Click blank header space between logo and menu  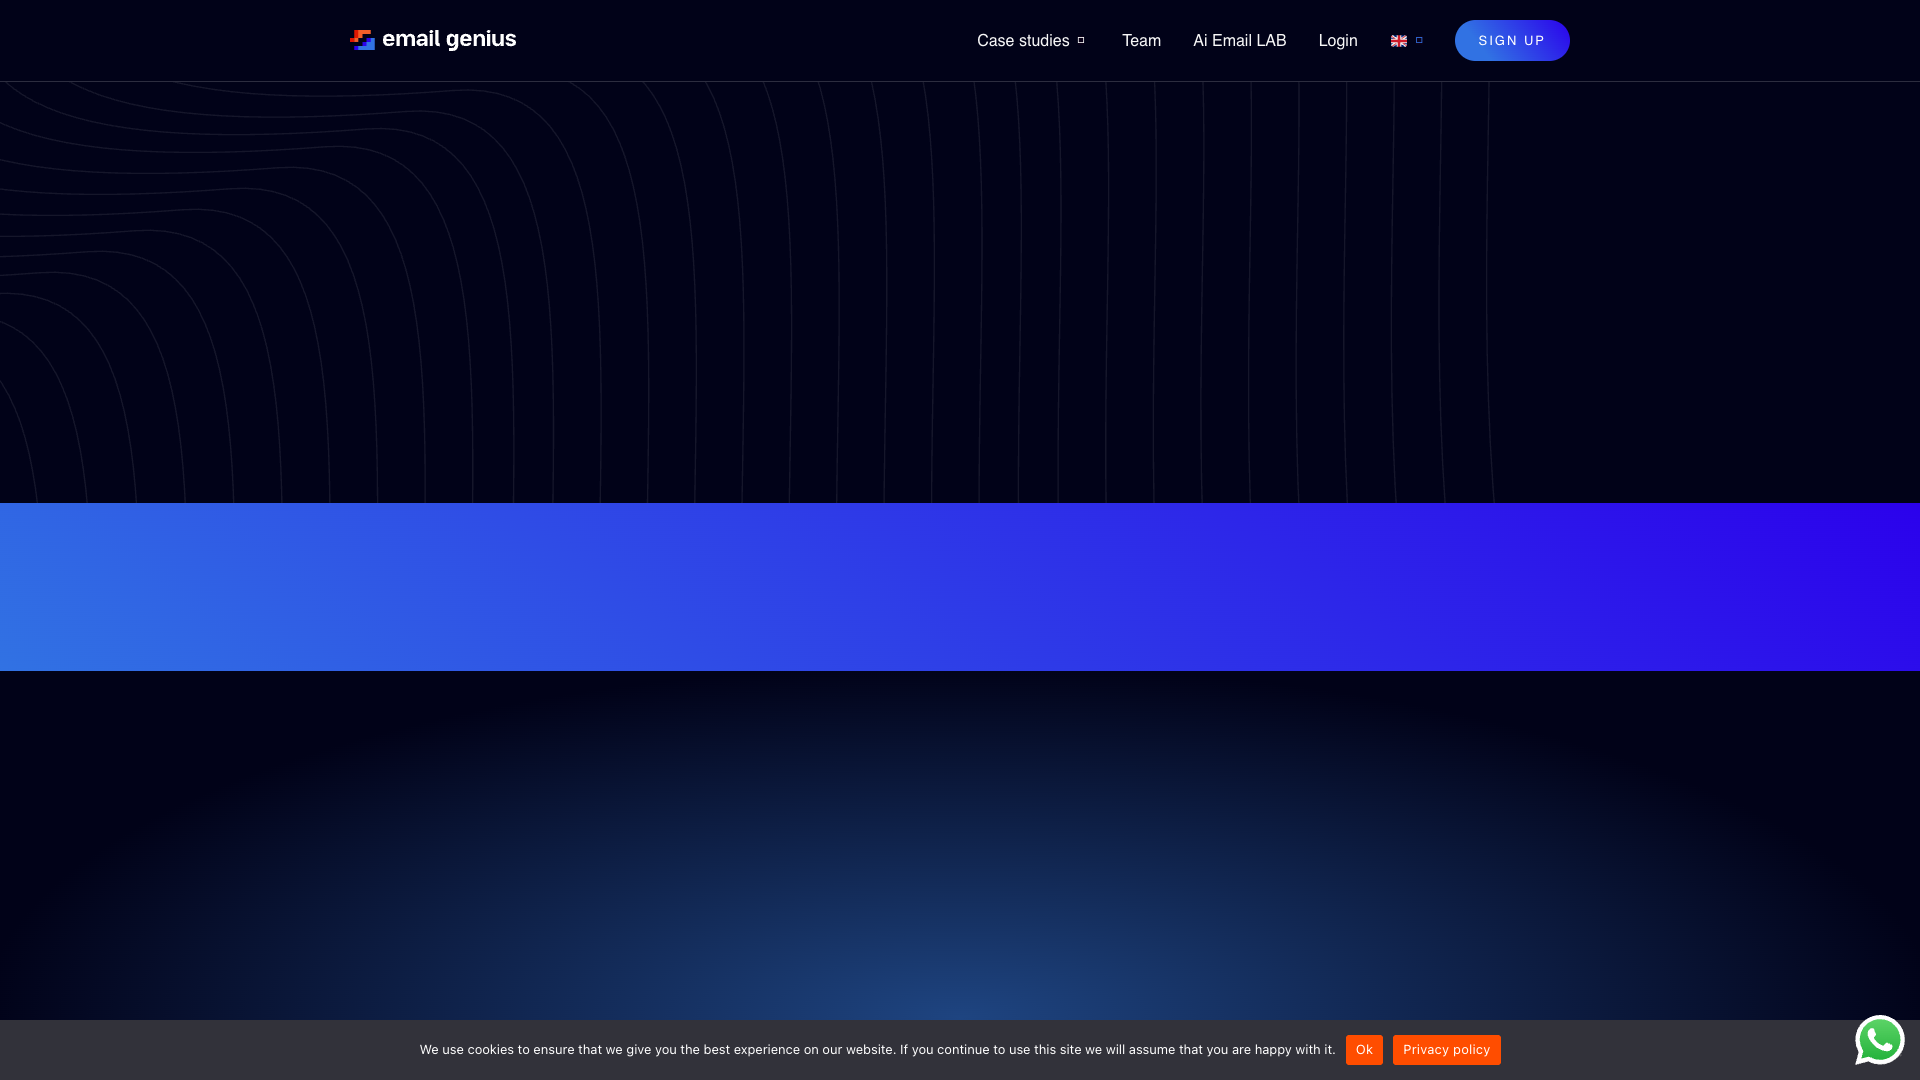click(745, 41)
